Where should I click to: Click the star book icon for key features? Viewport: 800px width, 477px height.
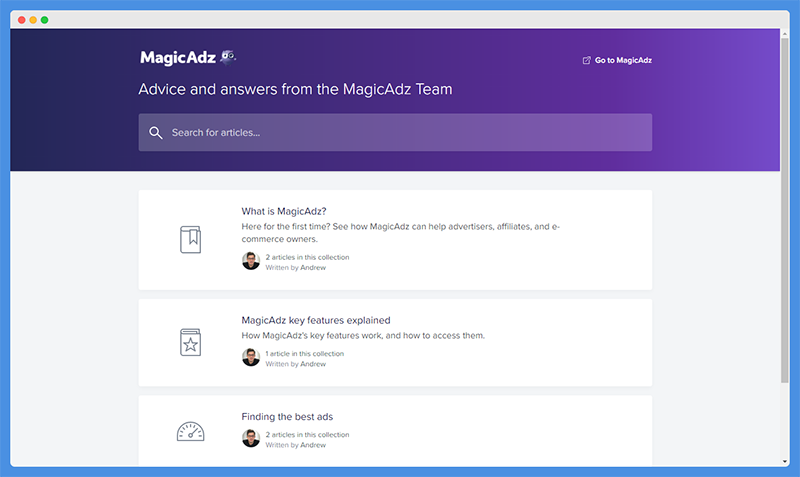[x=190, y=342]
